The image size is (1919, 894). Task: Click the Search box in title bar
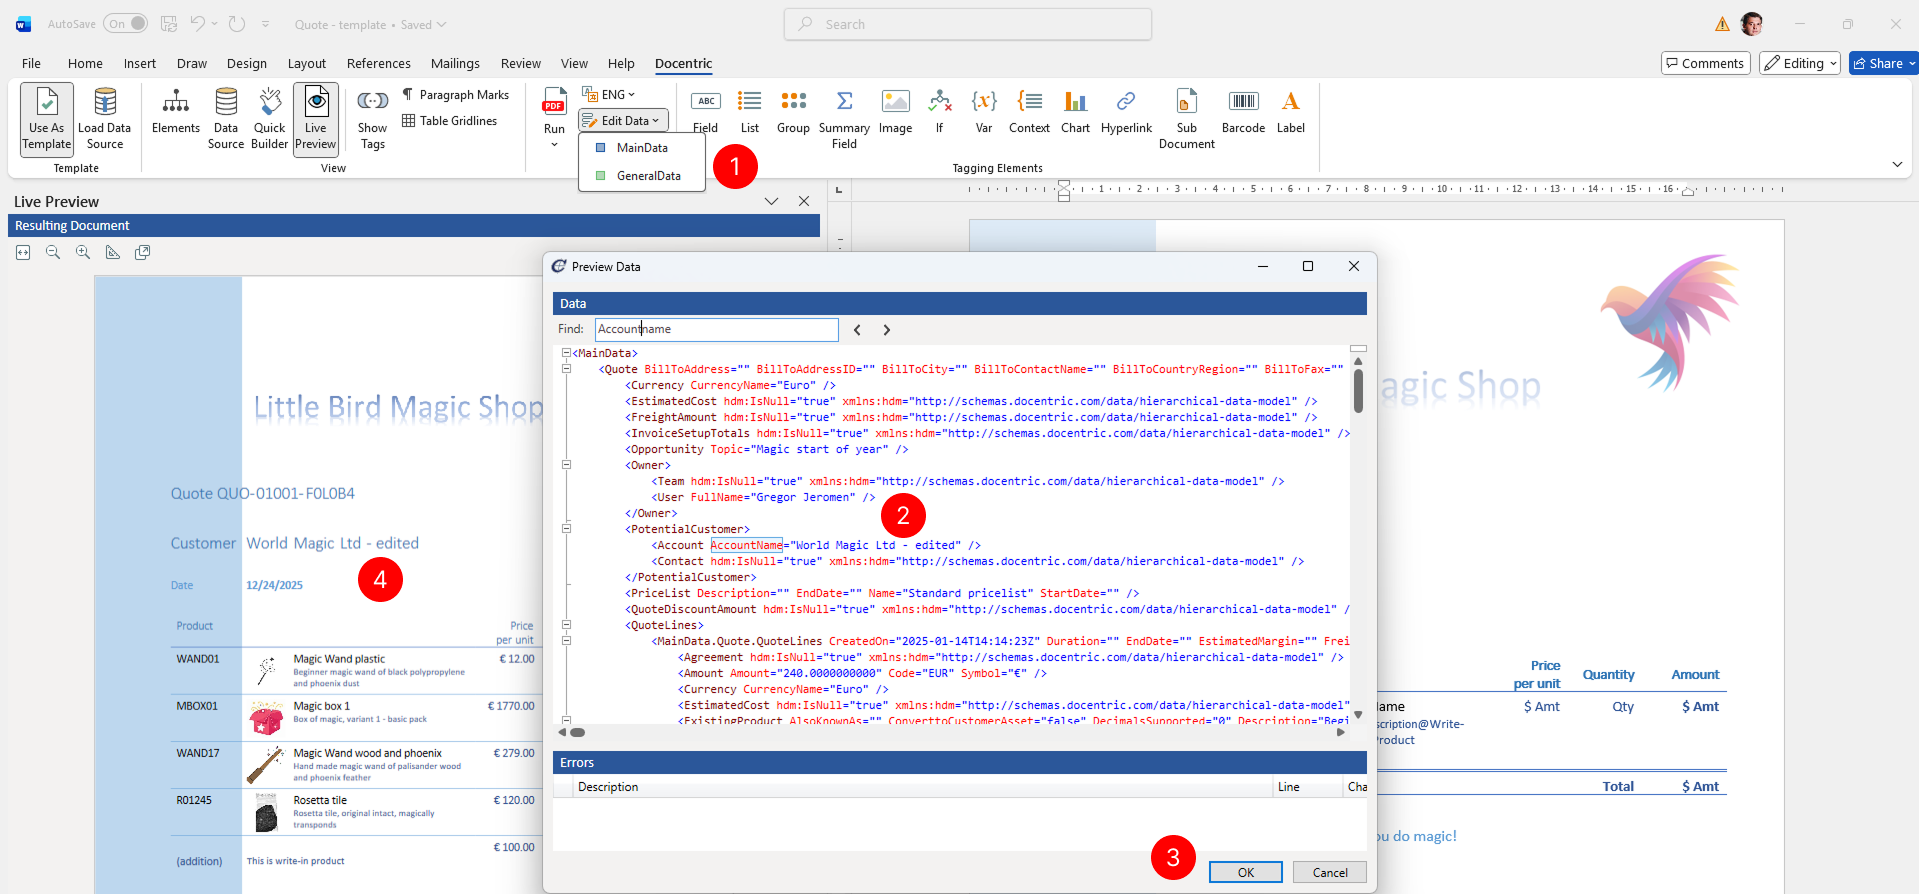point(968,24)
